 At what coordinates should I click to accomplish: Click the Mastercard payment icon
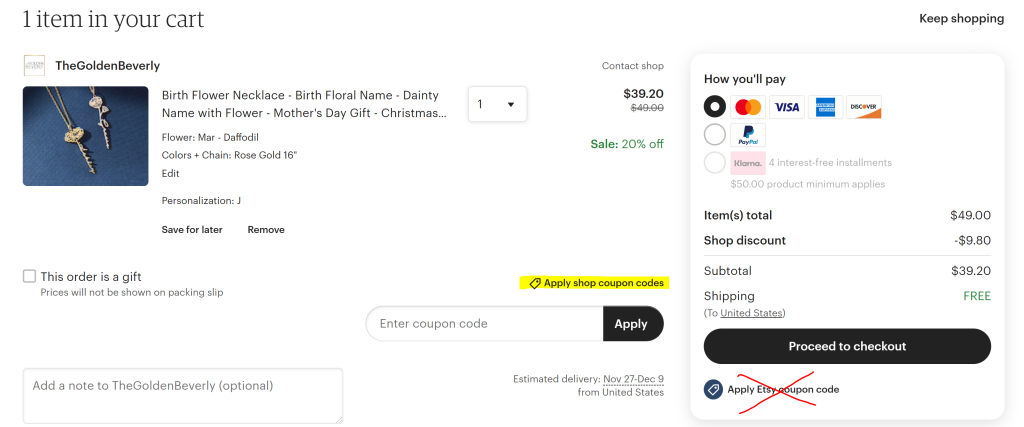(747, 107)
